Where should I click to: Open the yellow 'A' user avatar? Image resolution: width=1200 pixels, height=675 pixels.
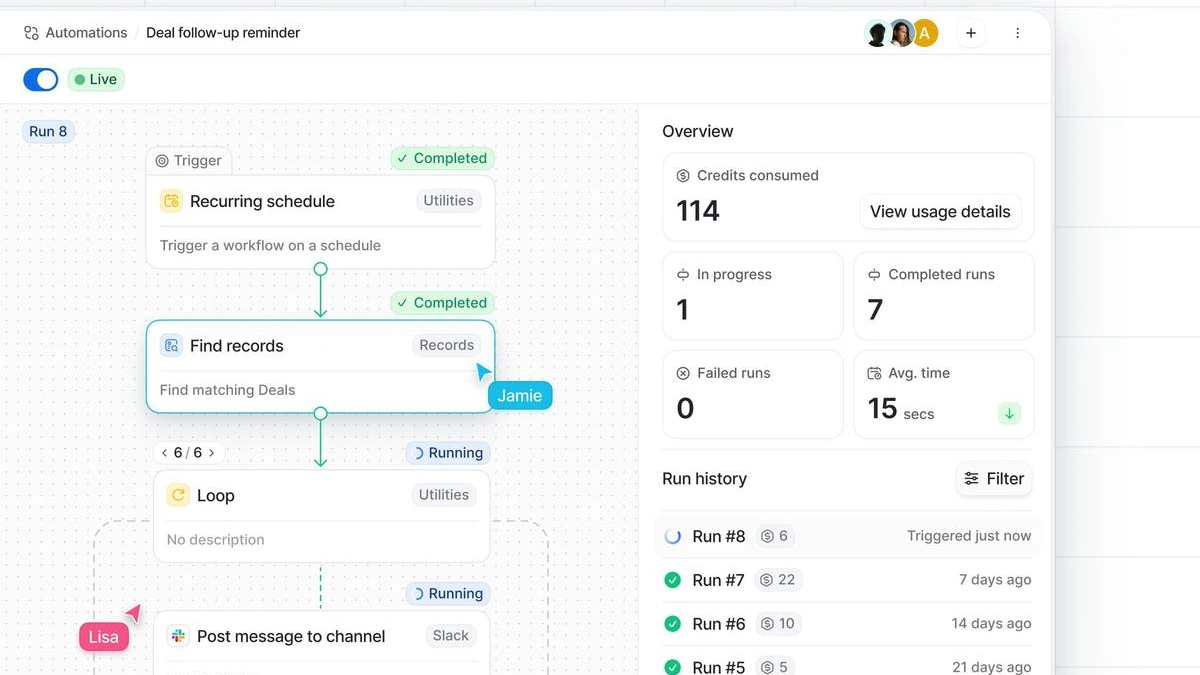click(925, 33)
